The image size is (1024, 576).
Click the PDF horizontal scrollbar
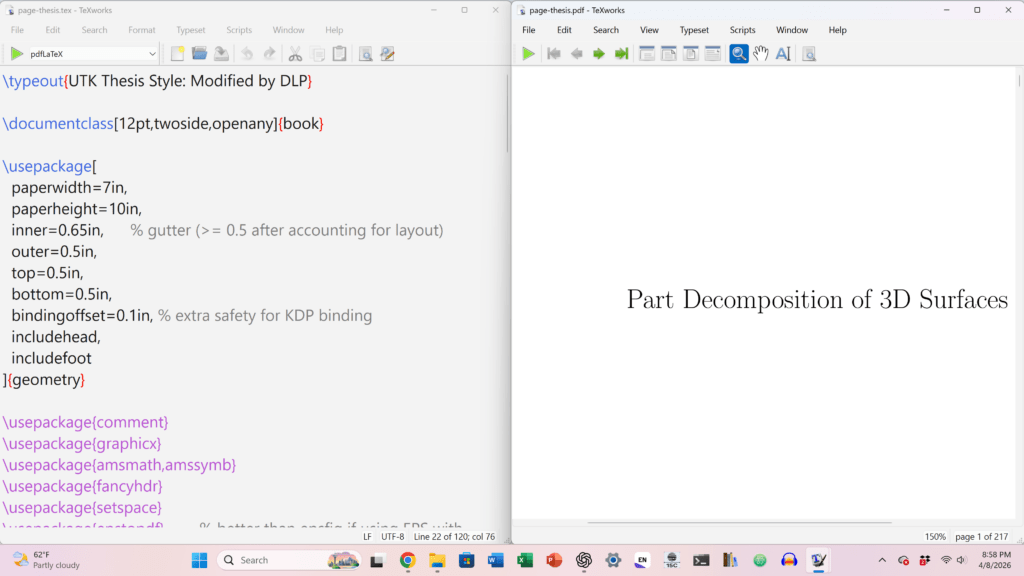click(738, 522)
